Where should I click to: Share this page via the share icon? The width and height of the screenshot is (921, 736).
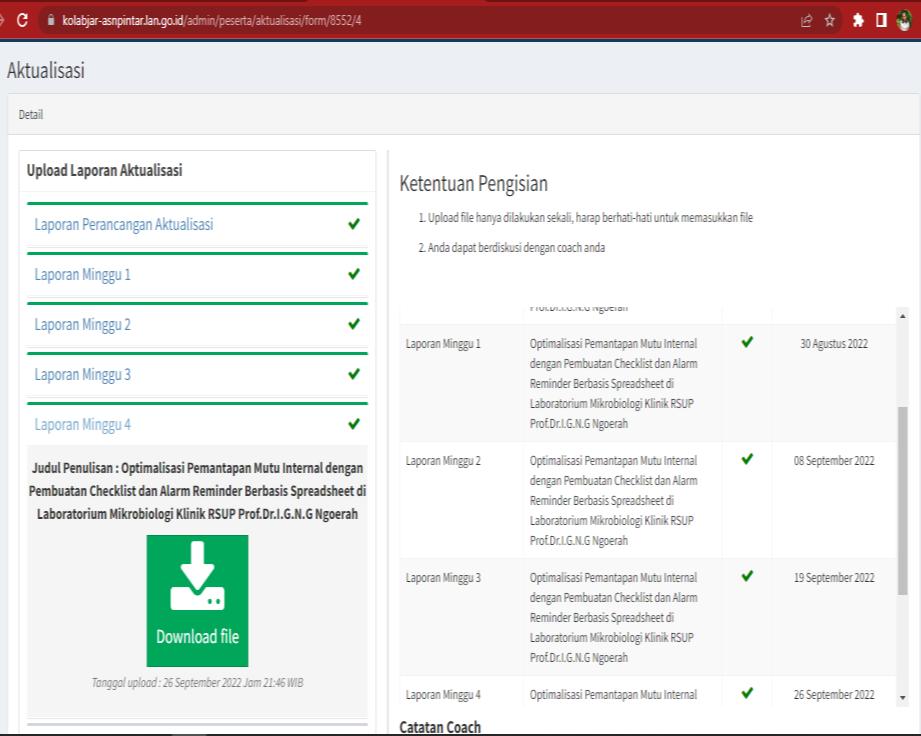[806, 21]
